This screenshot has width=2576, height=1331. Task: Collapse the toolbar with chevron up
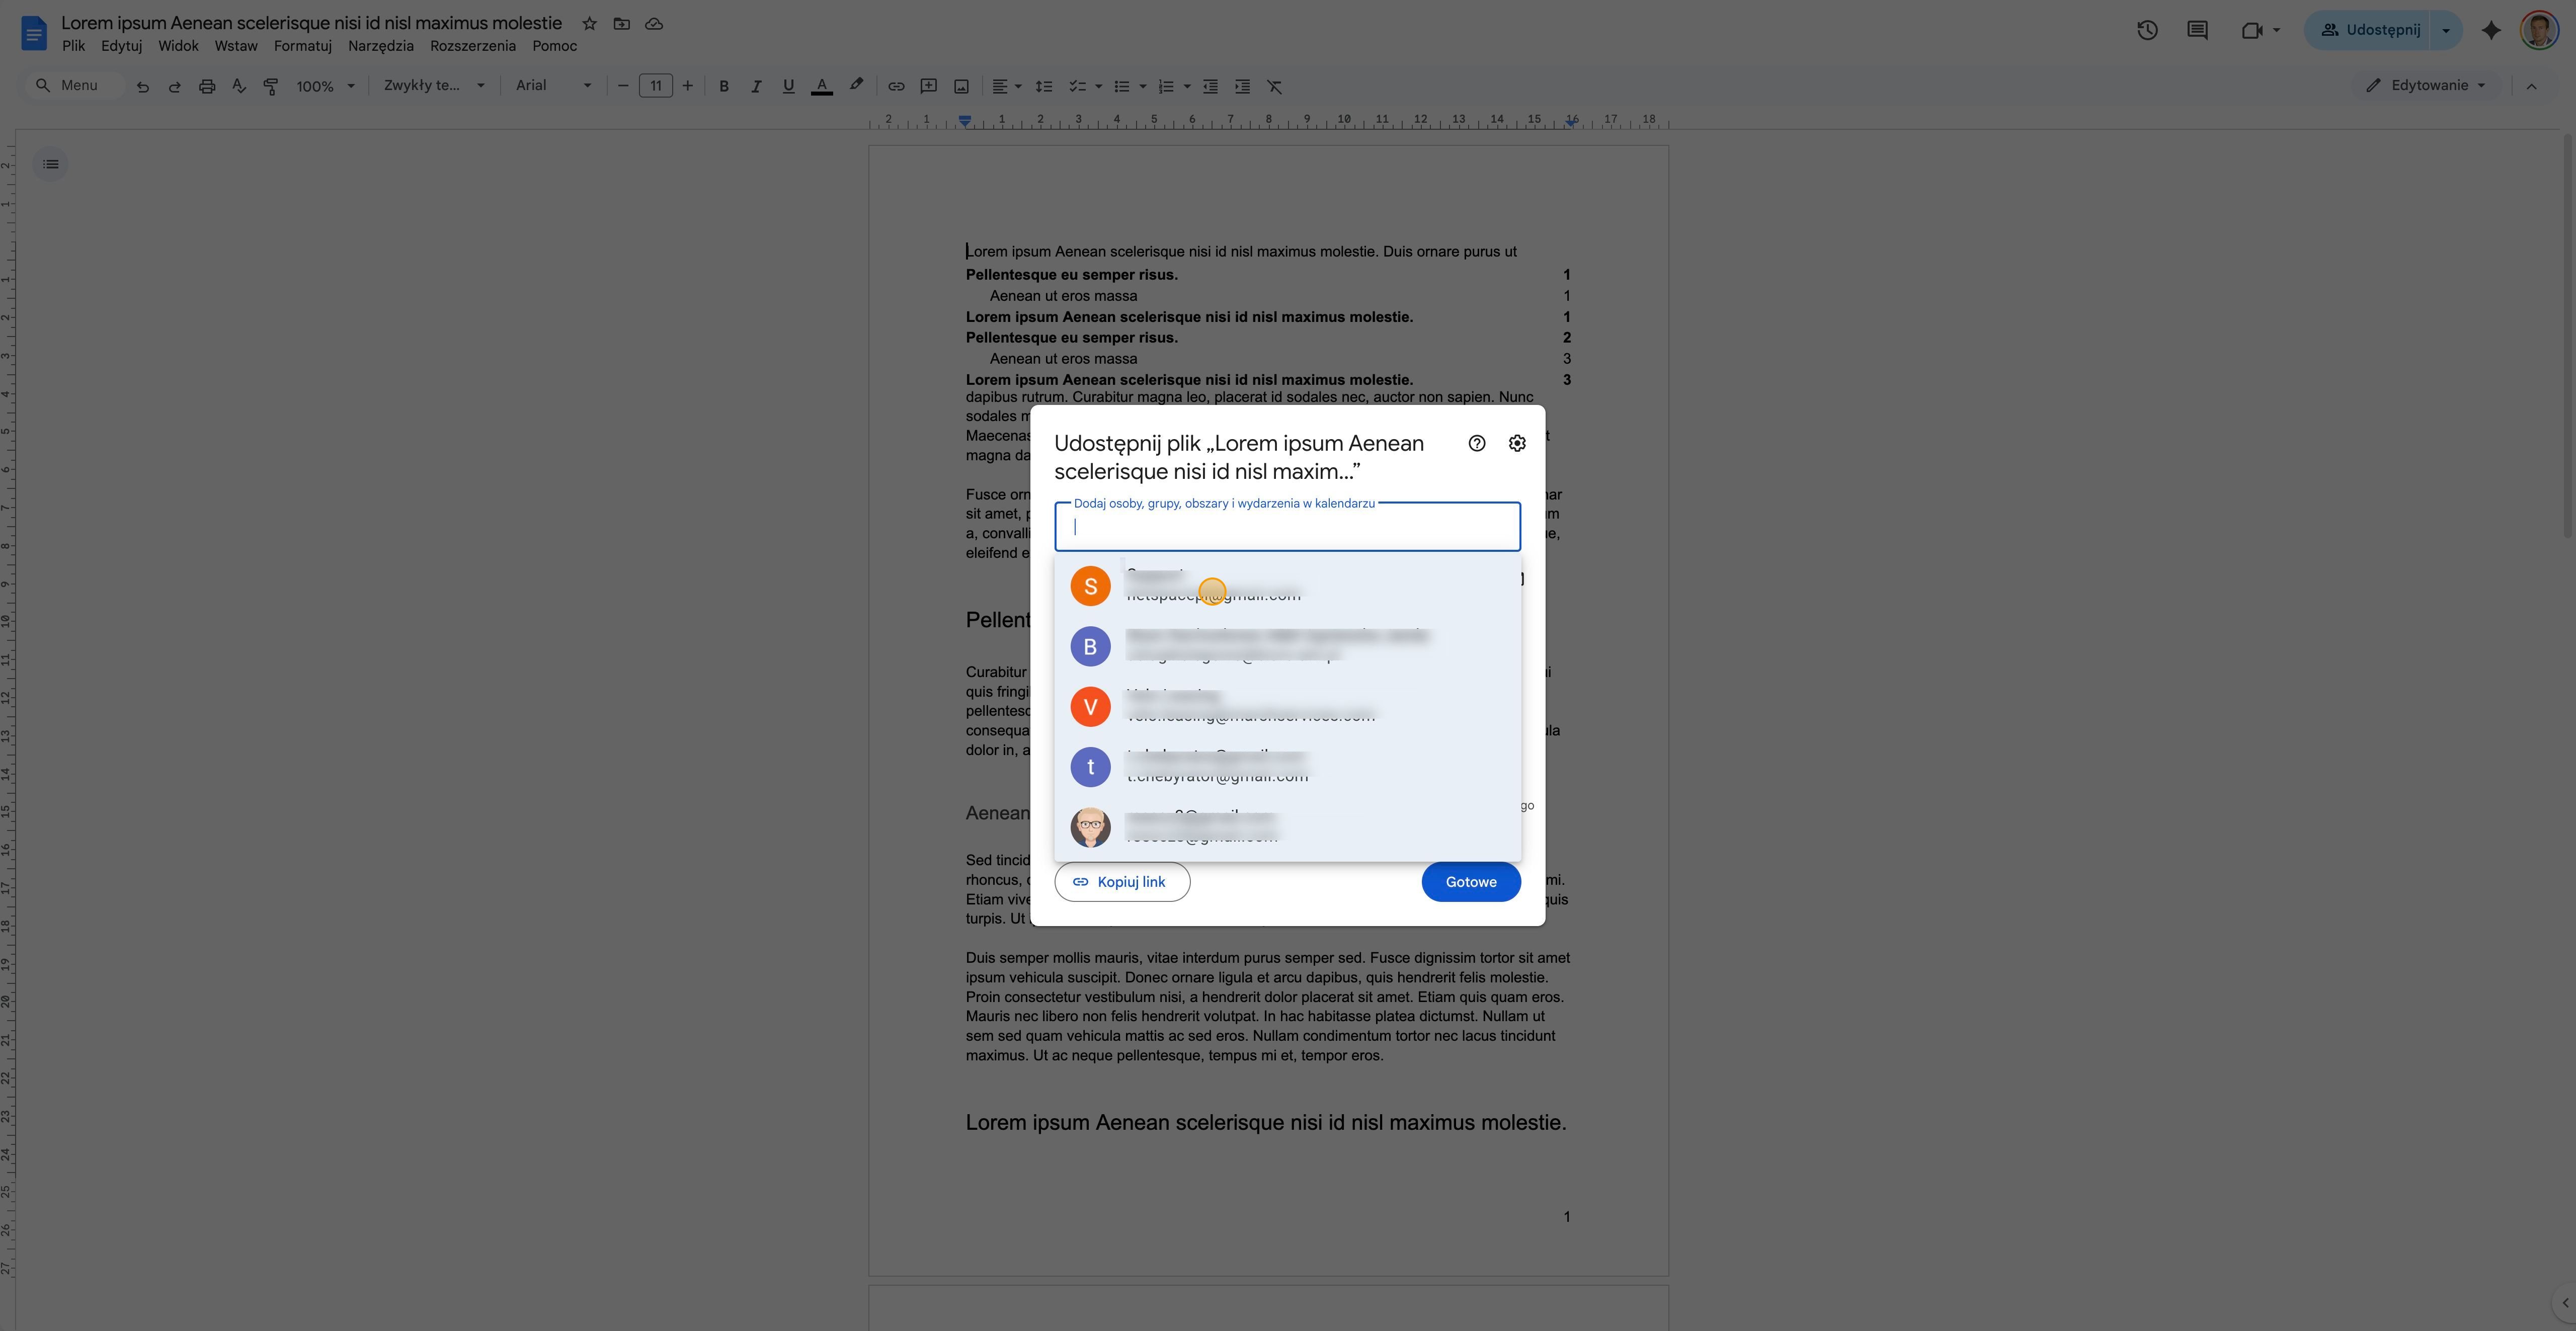pos(2531,86)
